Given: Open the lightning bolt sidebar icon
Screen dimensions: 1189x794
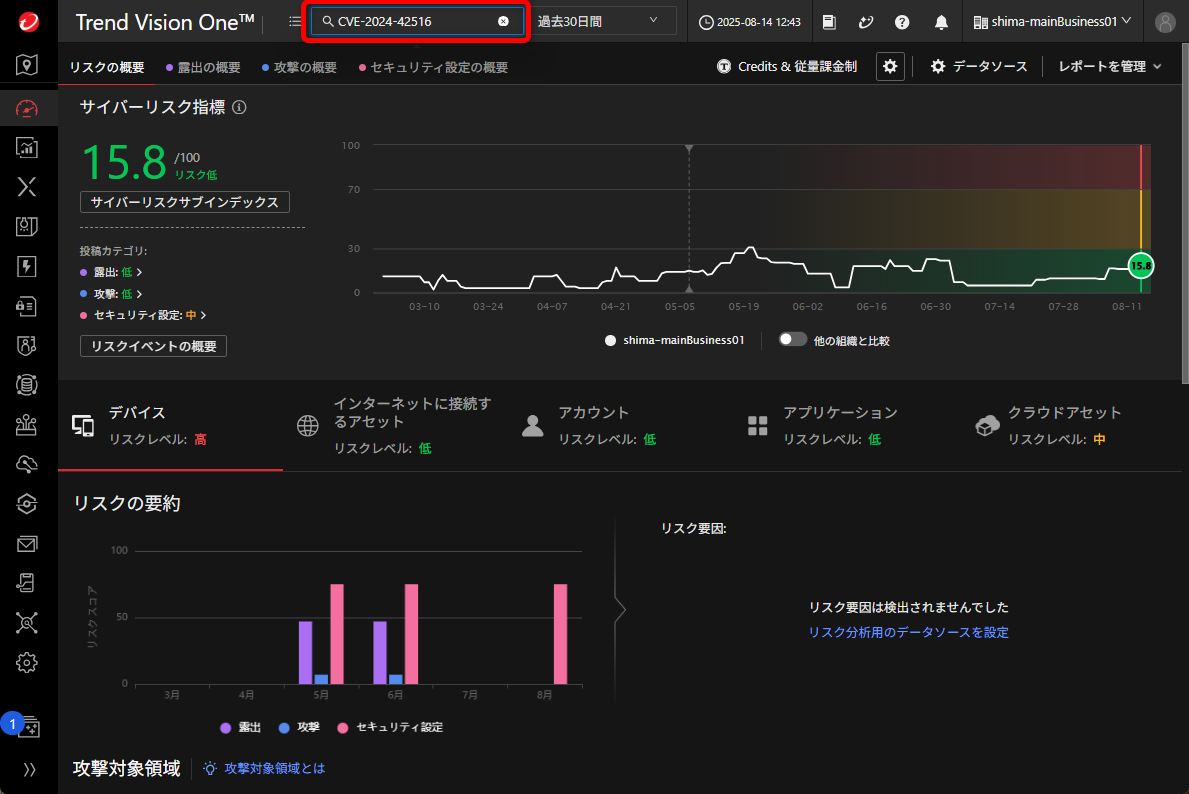Looking at the screenshot, I should coord(27,266).
